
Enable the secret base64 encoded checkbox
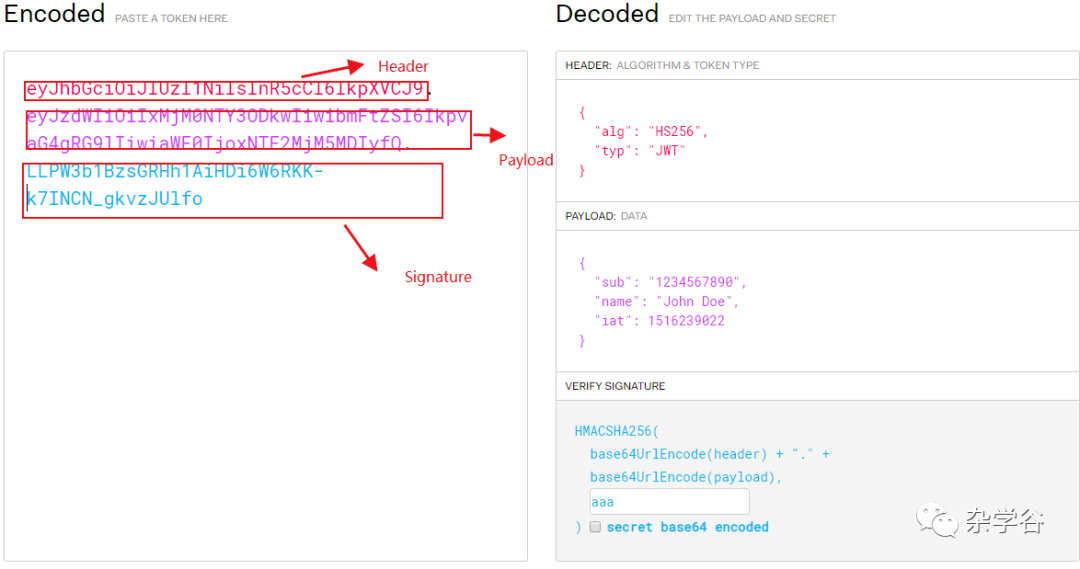point(595,527)
